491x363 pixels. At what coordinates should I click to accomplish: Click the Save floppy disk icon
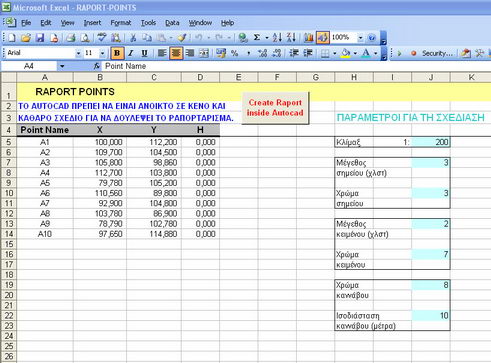tap(40, 38)
